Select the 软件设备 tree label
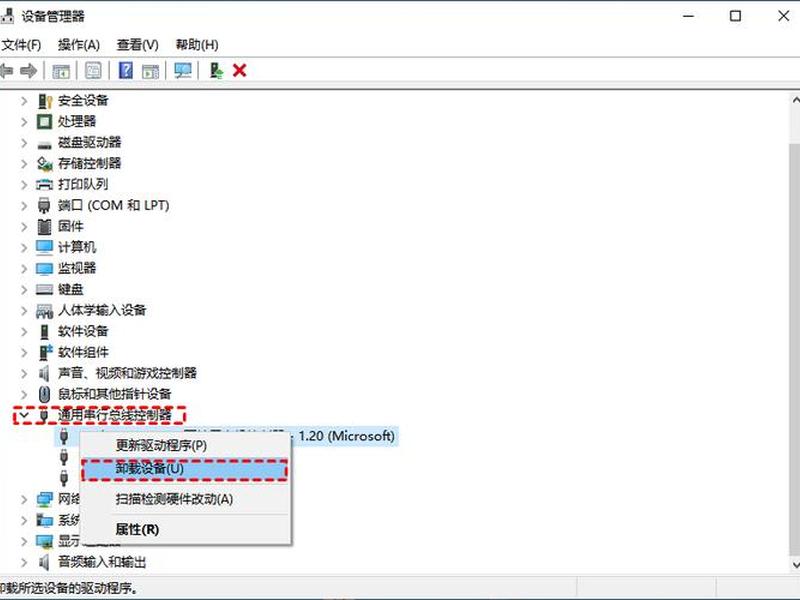This screenshot has width=800, height=600. click(x=83, y=332)
